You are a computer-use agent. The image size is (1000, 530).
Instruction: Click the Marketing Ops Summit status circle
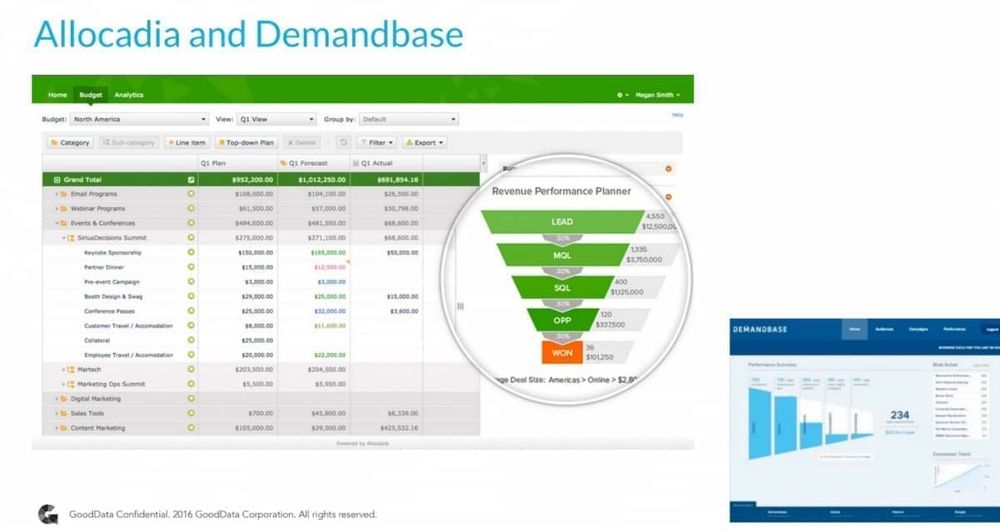pos(191,383)
